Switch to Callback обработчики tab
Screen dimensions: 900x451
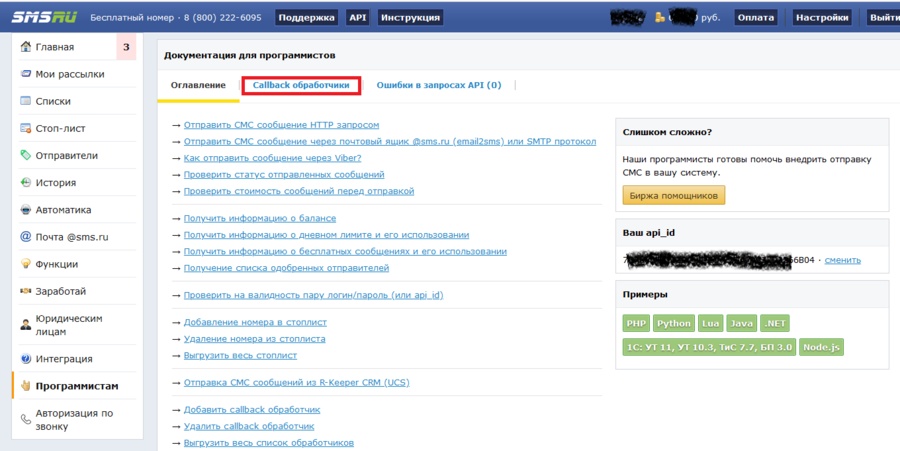(301, 85)
